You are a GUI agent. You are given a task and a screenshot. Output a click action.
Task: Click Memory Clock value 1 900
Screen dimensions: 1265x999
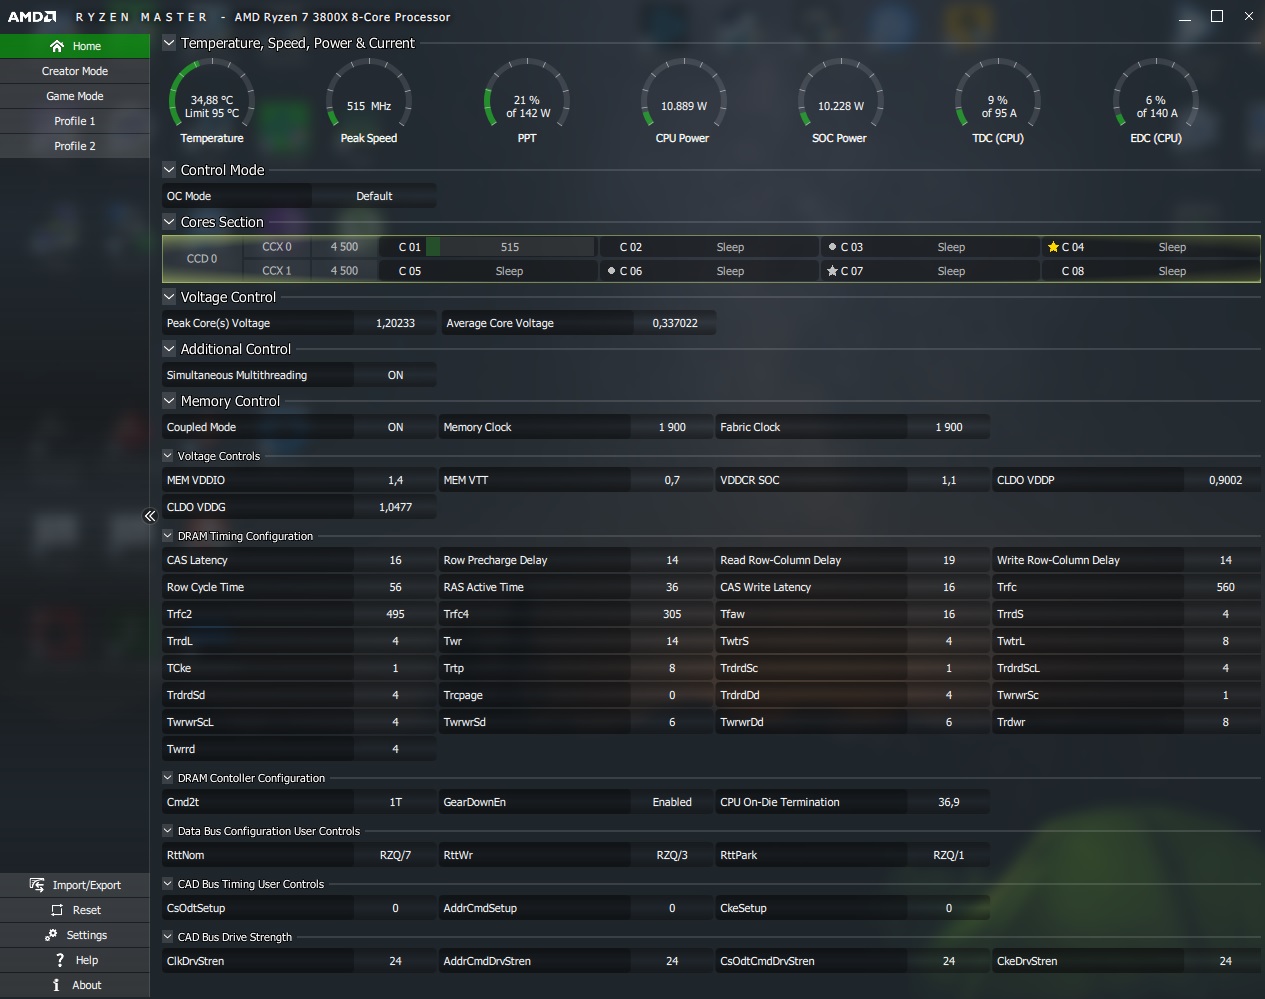tap(672, 427)
